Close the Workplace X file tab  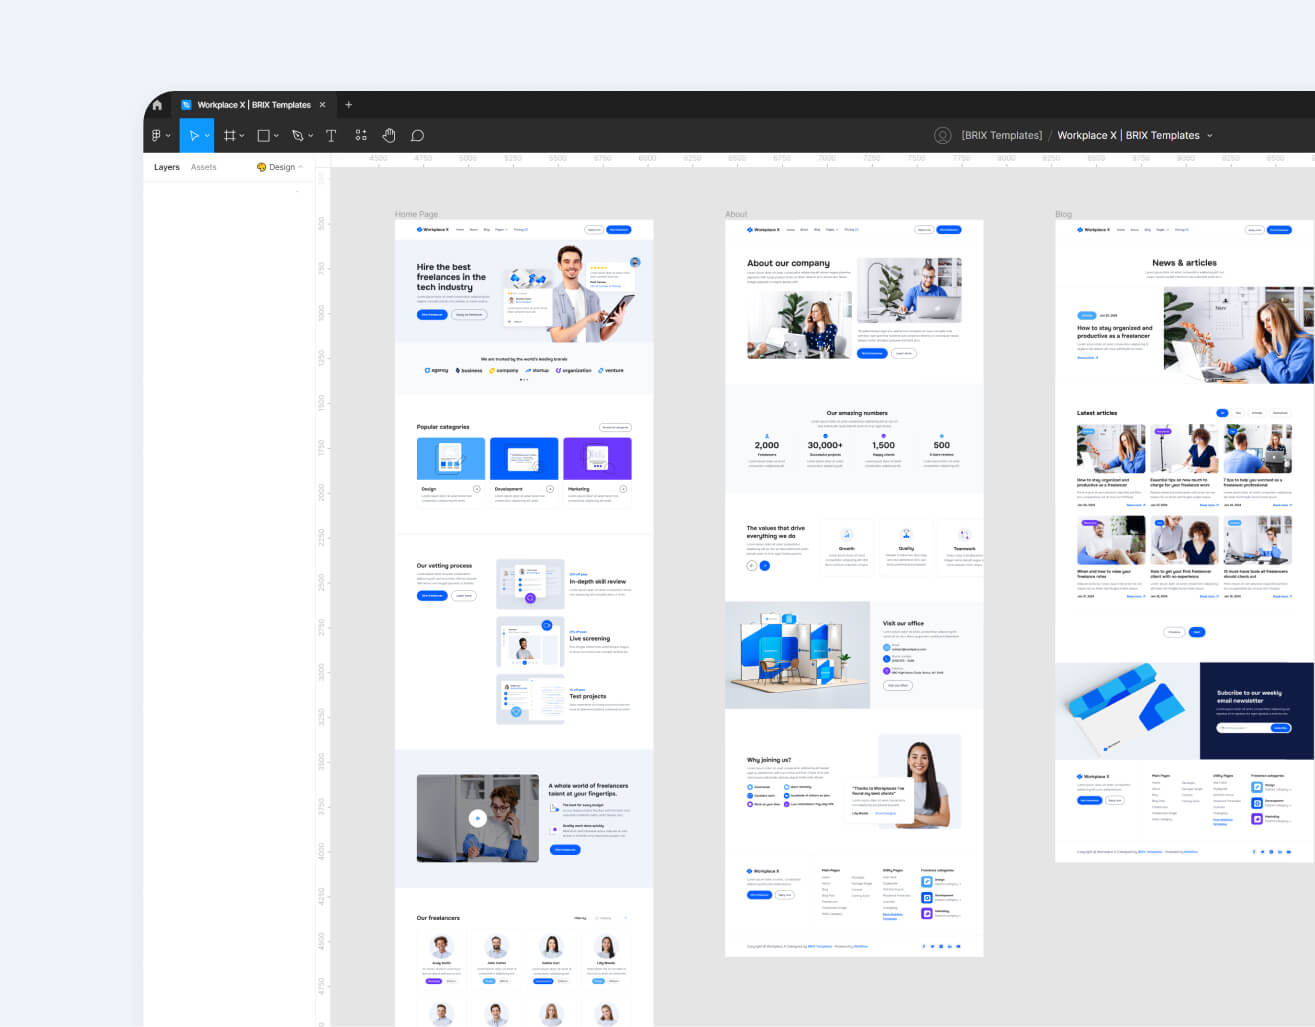322,105
